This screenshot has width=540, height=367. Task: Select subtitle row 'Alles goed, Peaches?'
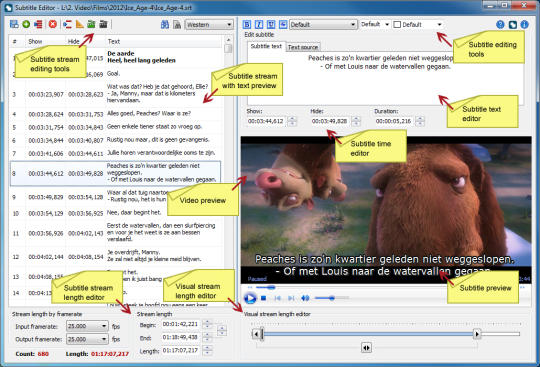point(116,114)
